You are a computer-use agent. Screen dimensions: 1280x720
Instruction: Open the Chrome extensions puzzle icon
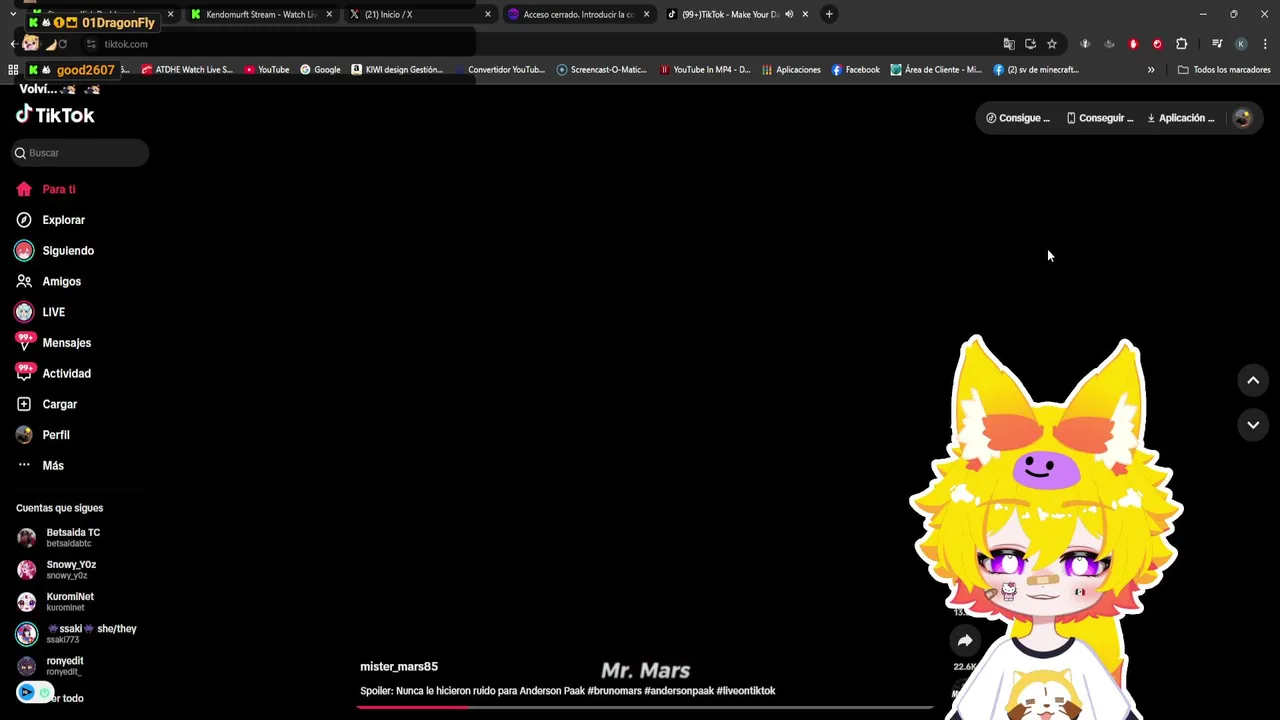[x=1182, y=44]
